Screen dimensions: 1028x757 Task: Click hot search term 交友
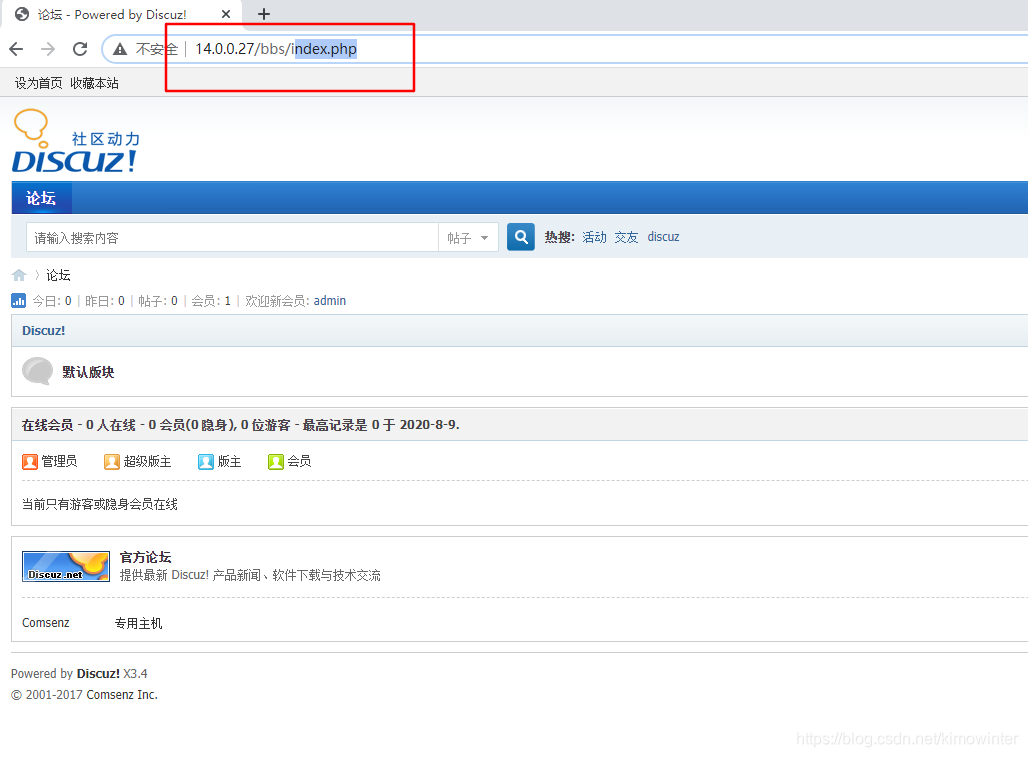626,237
